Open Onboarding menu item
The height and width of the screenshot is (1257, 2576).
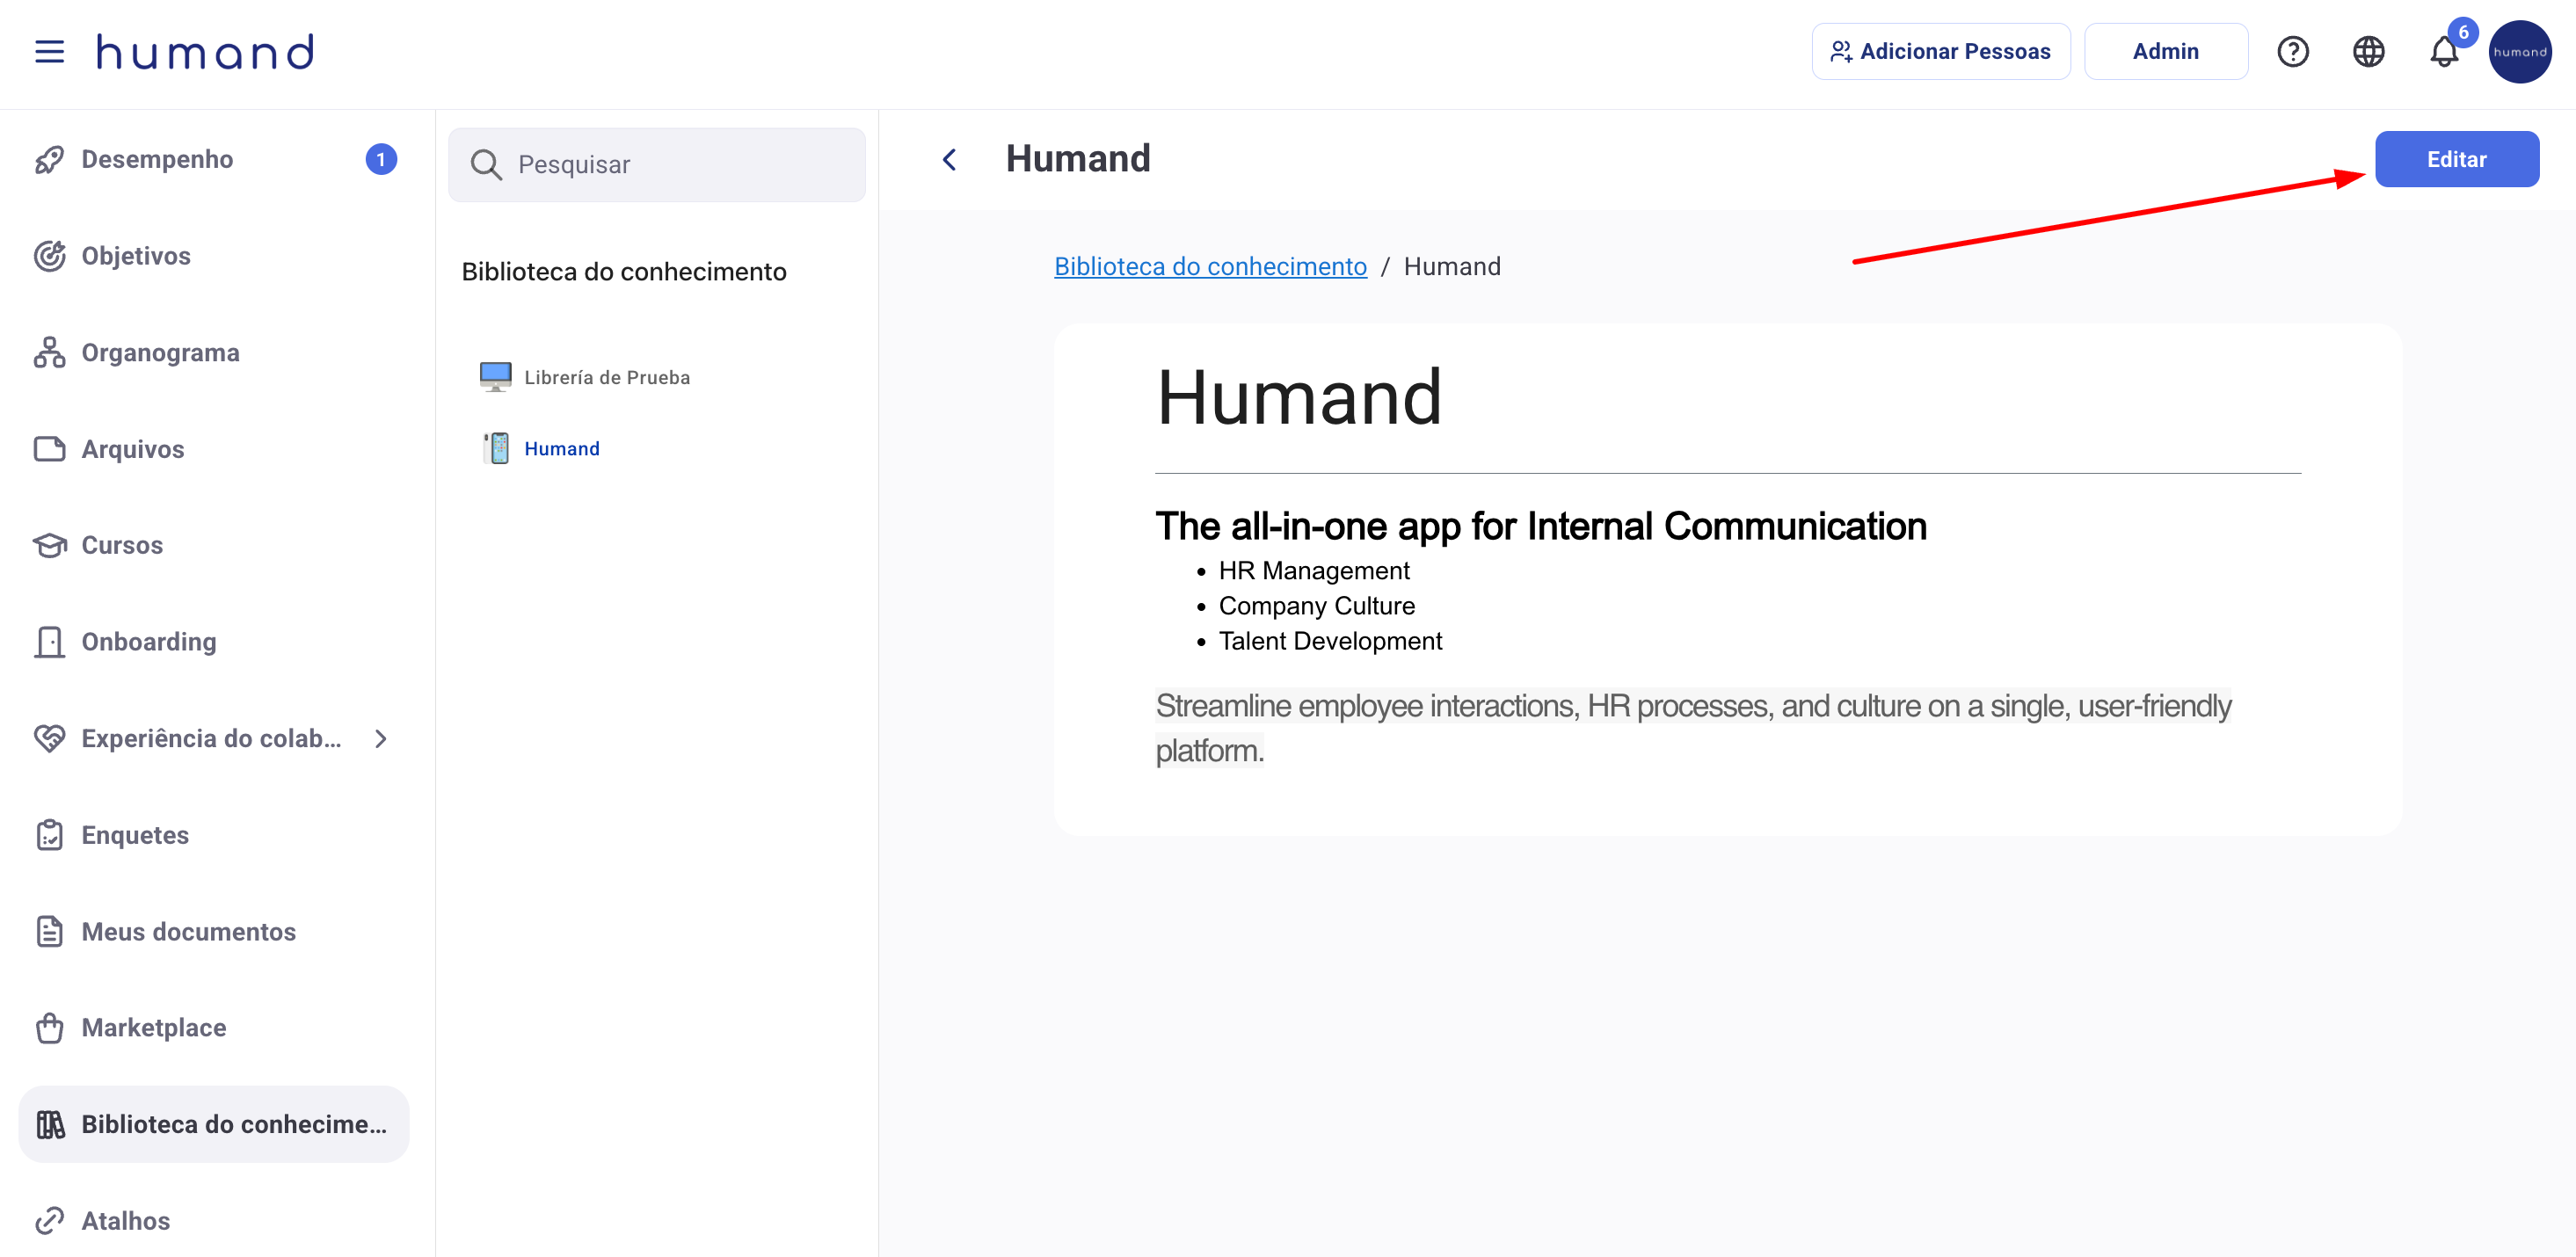(214, 642)
